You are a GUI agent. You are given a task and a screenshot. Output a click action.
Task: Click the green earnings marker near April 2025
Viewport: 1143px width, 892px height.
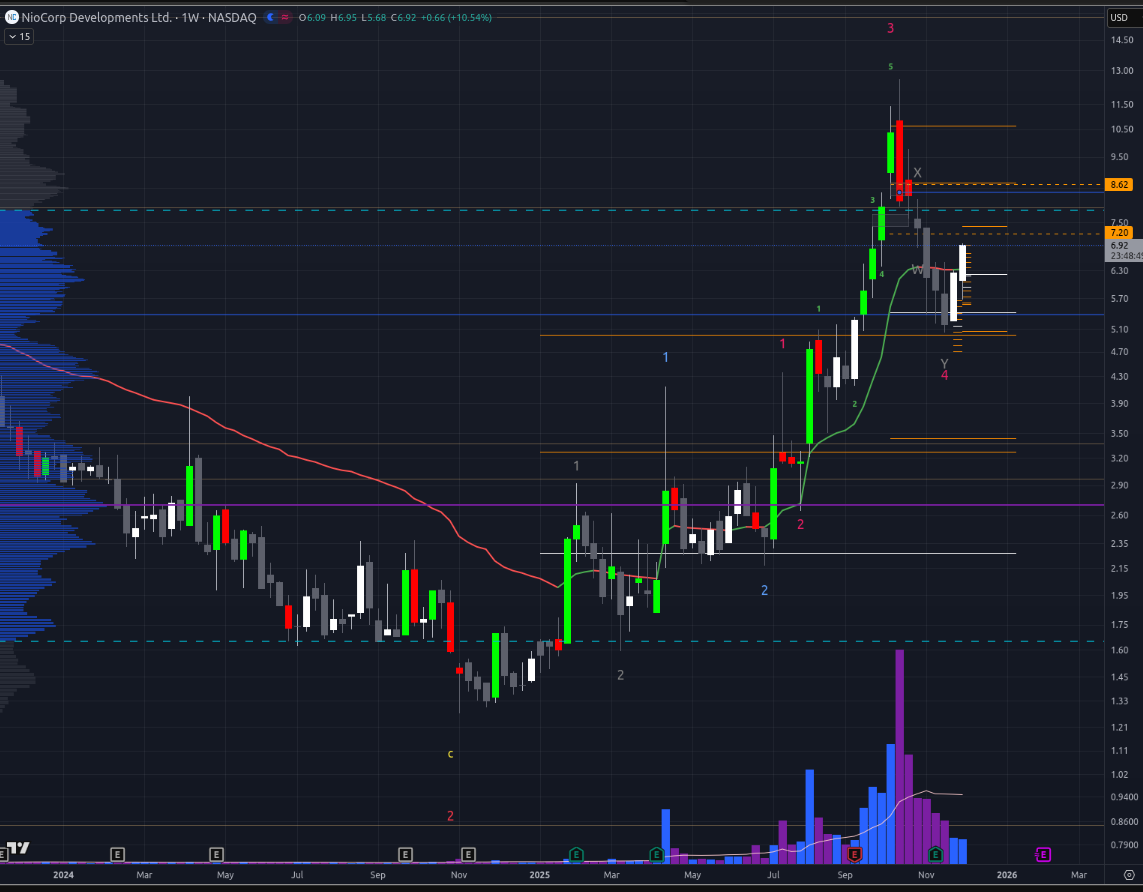(656, 854)
